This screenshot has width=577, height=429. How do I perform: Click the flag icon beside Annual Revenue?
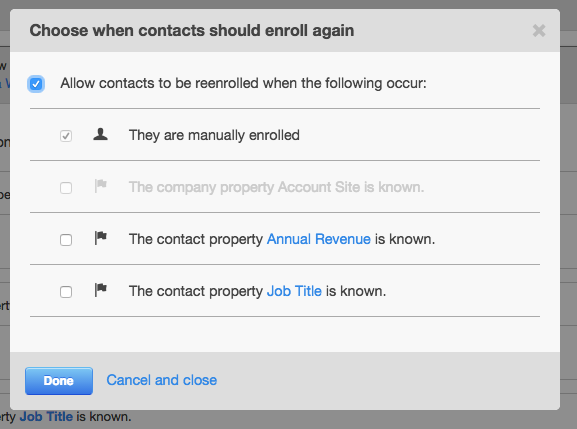pyautogui.click(x=100, y=238)
